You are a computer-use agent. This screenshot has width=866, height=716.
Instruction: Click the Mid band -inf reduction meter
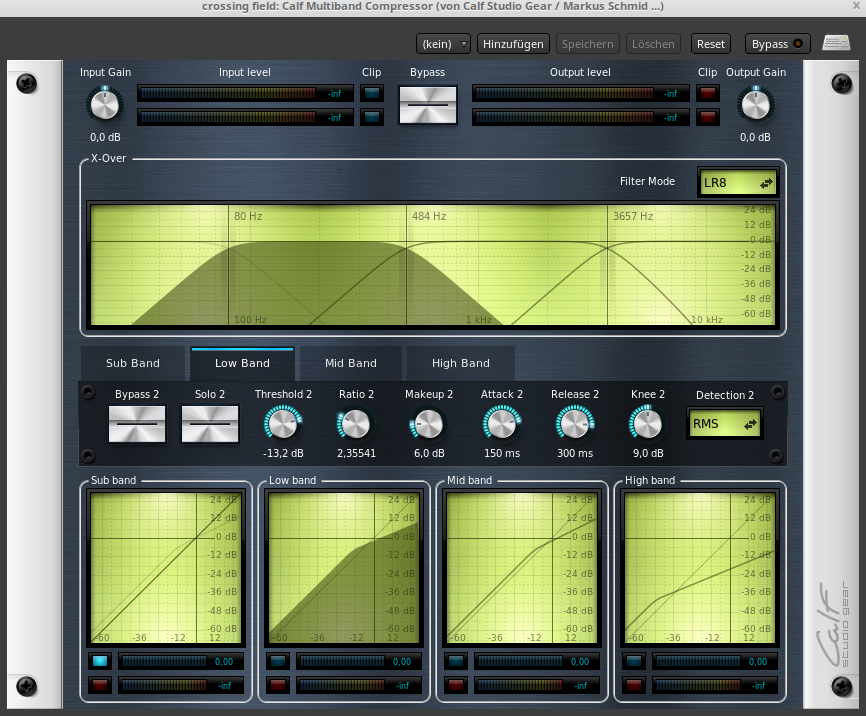coord(537,685)
